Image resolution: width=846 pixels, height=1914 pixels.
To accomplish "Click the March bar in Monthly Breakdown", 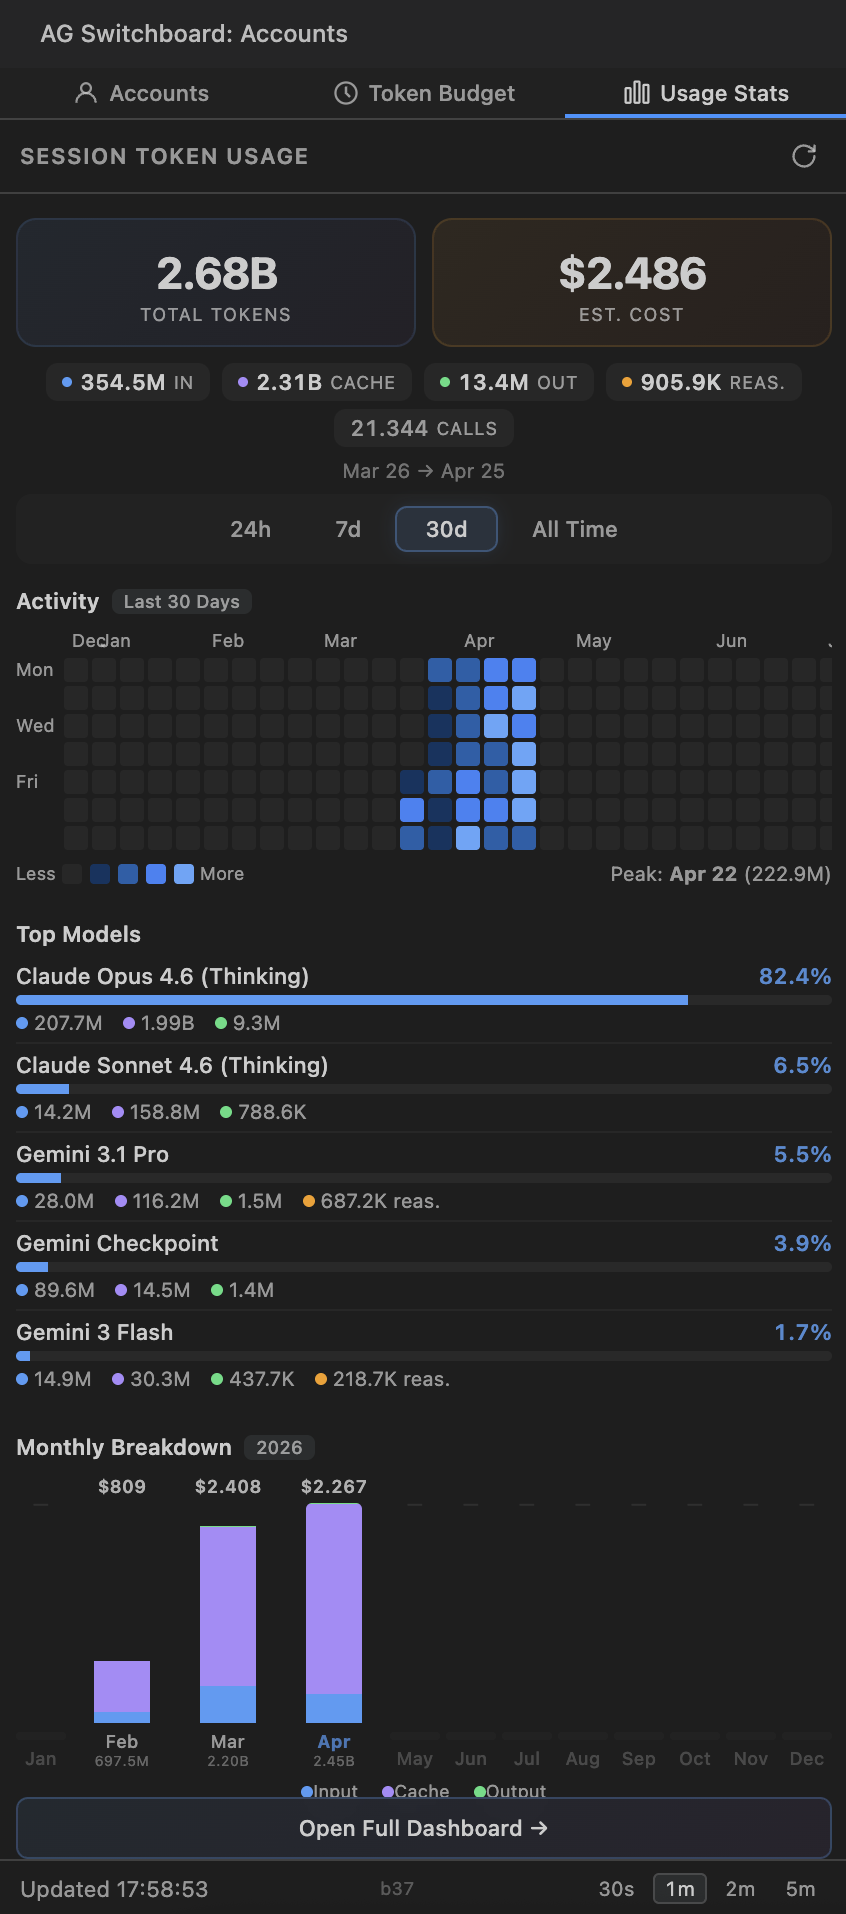I will point(228,1624).
